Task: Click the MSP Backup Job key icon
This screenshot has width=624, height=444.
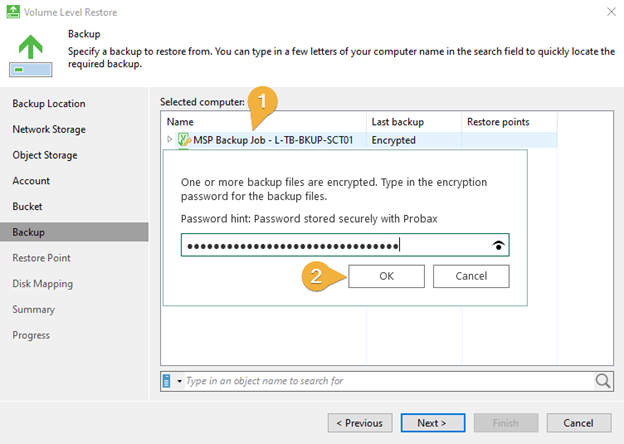Action: [184, 140]
